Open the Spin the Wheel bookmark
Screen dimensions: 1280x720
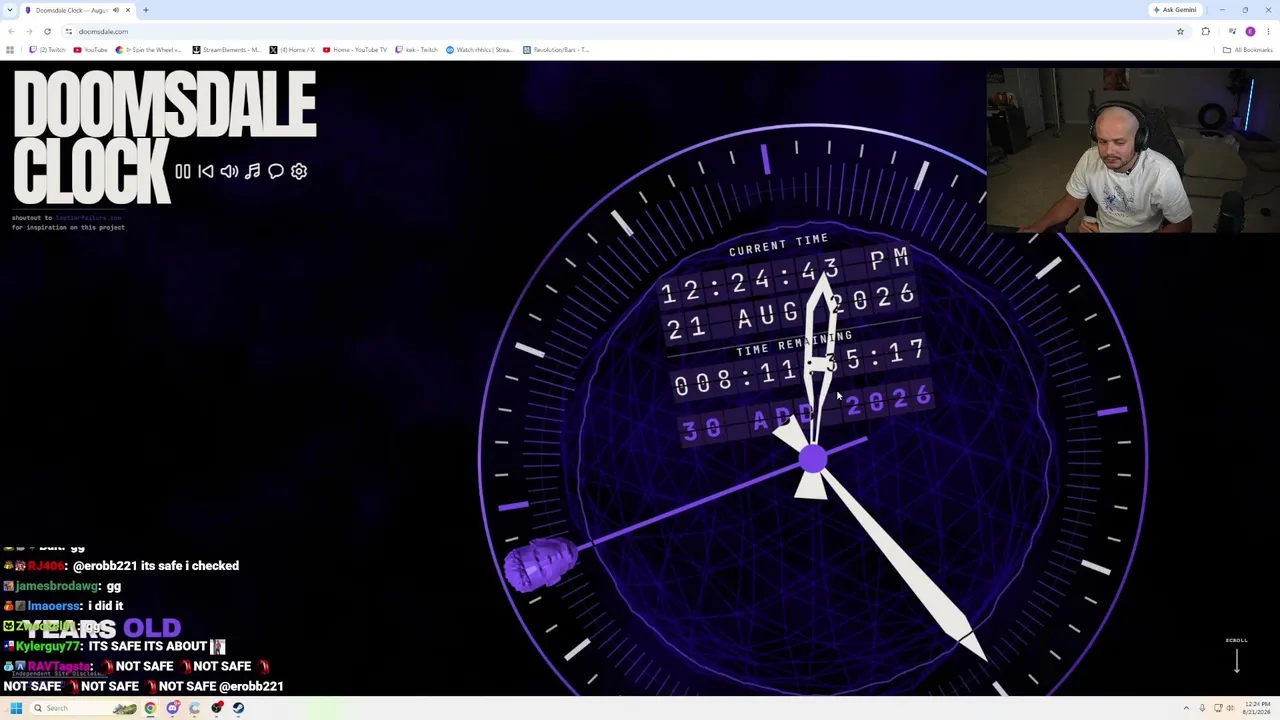click(149, 50)
